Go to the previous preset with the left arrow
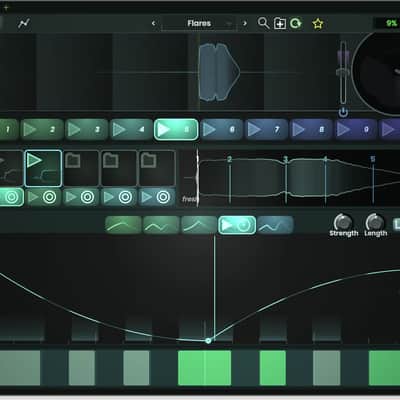This screenshot has height=400, width=400. [153, 23]
